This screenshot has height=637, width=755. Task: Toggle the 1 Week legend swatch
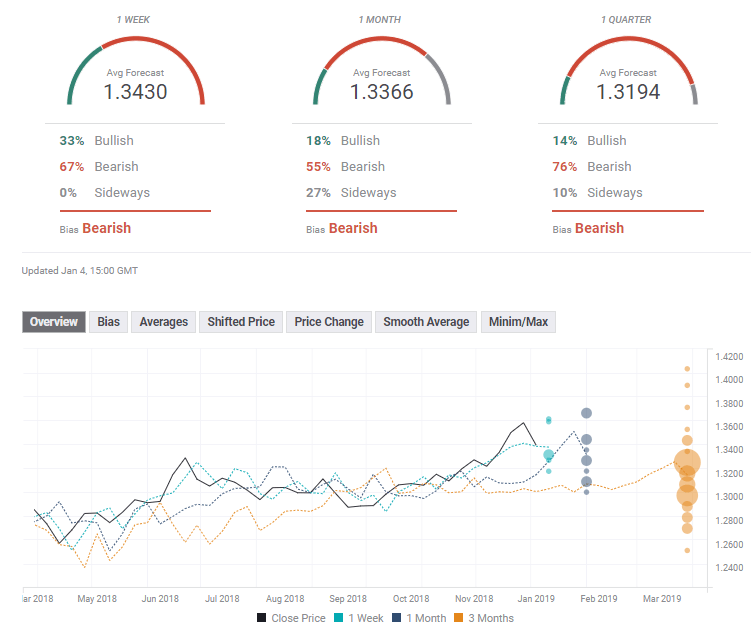(338, 618)
